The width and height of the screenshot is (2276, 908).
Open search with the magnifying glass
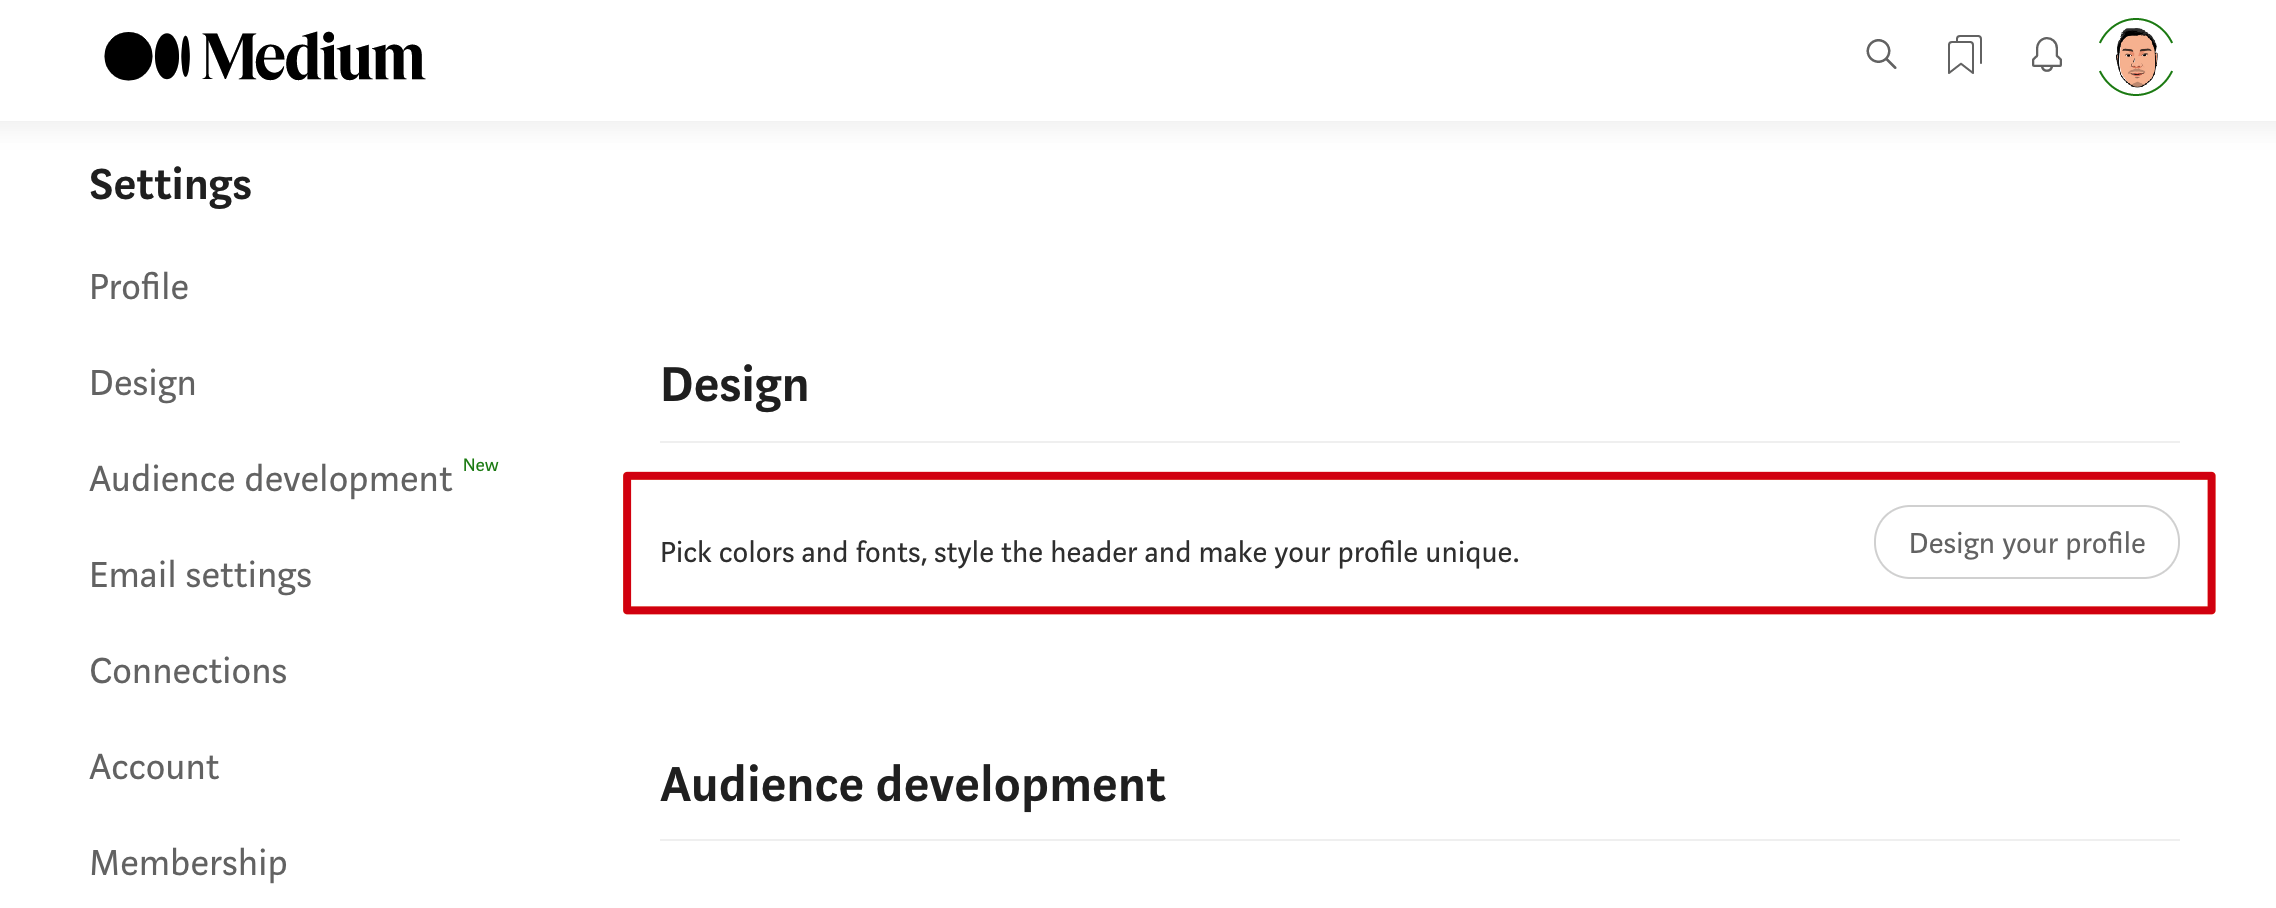1881,54
